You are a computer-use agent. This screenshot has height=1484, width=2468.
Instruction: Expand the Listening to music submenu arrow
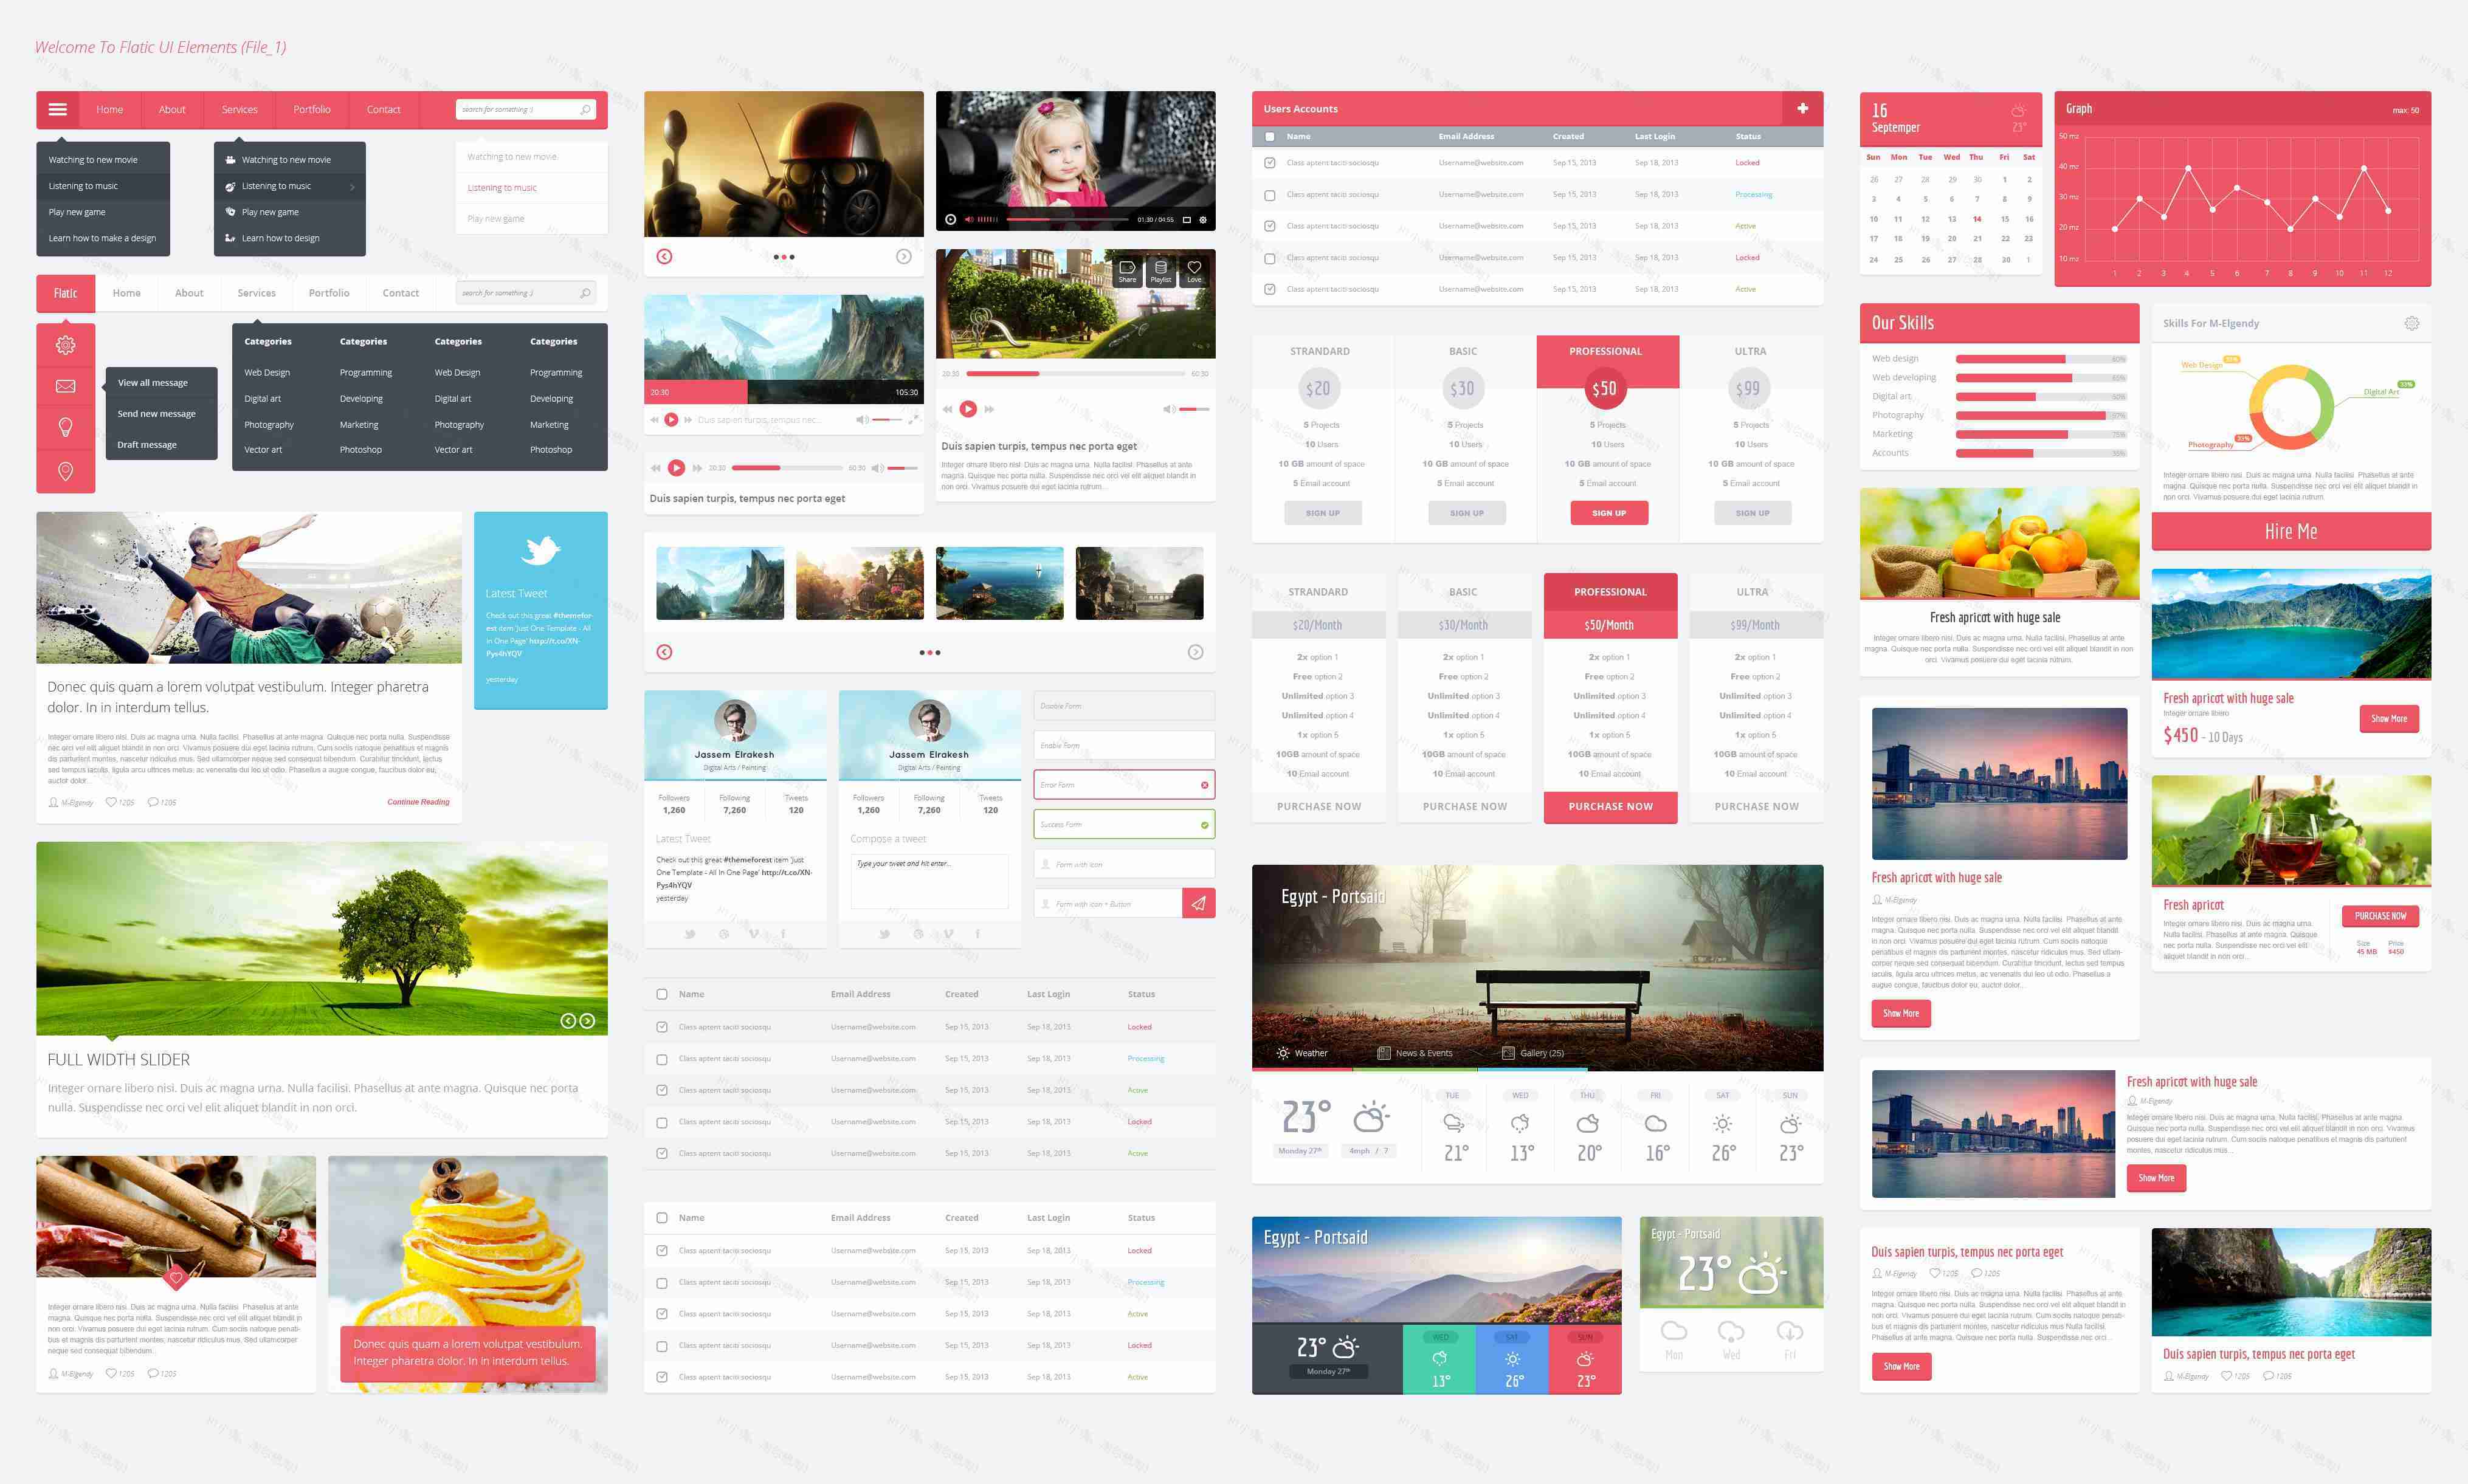coord(352,187)
